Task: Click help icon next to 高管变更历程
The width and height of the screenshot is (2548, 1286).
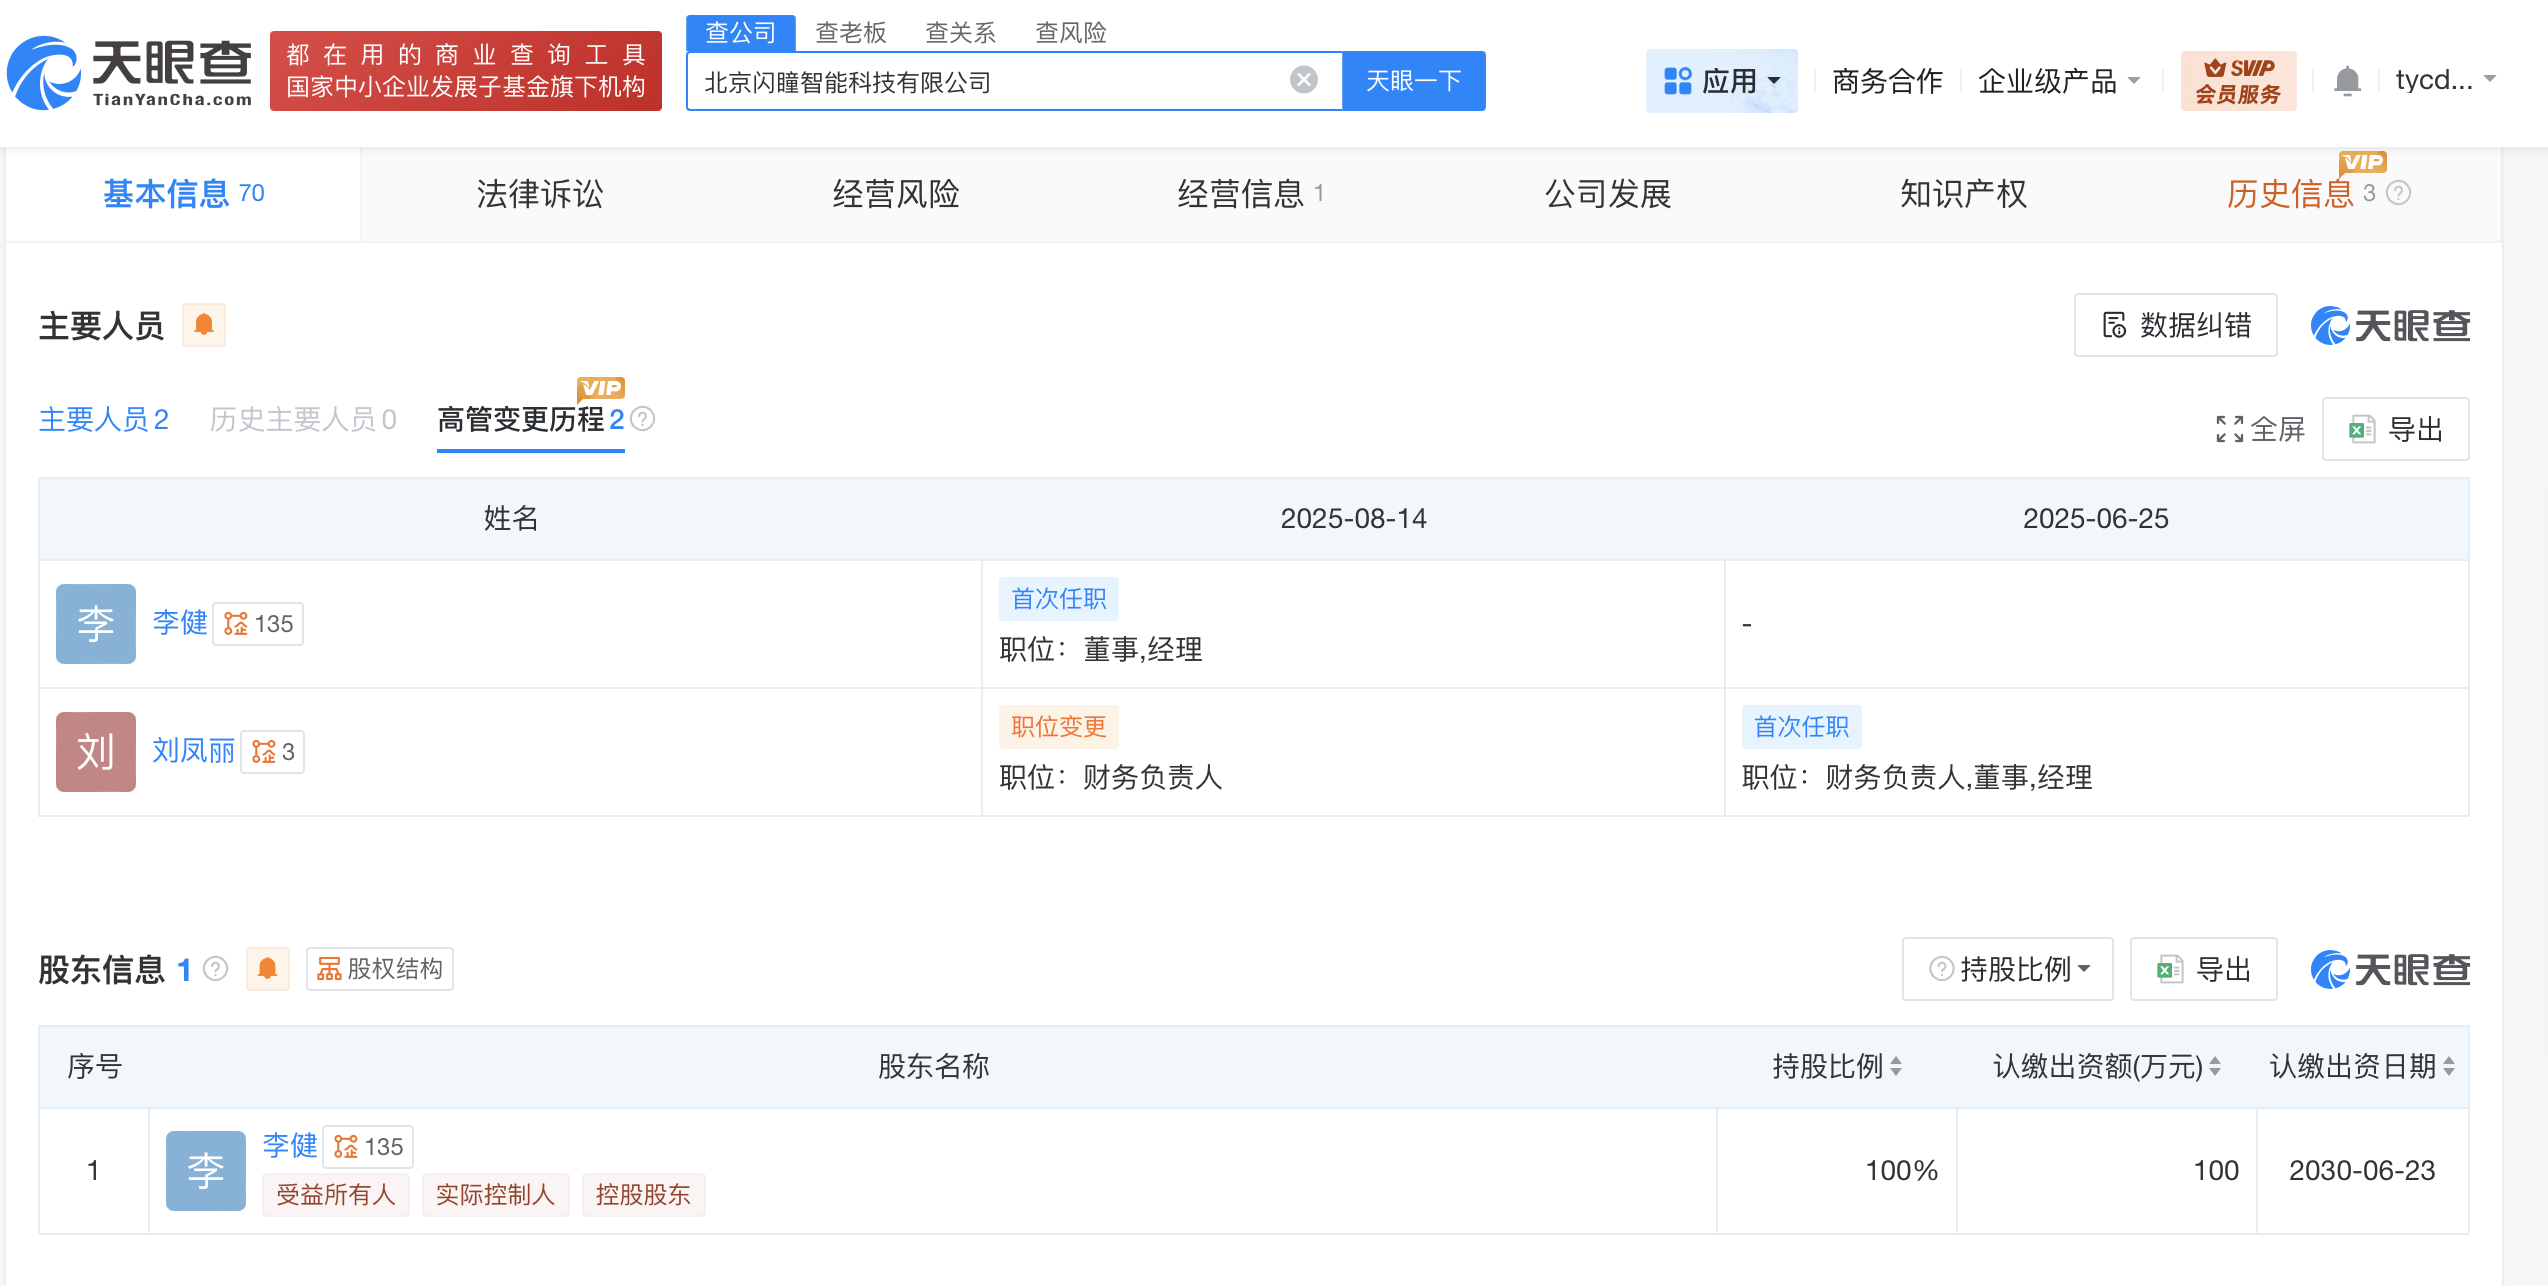Action: click(x=643, y=420)
